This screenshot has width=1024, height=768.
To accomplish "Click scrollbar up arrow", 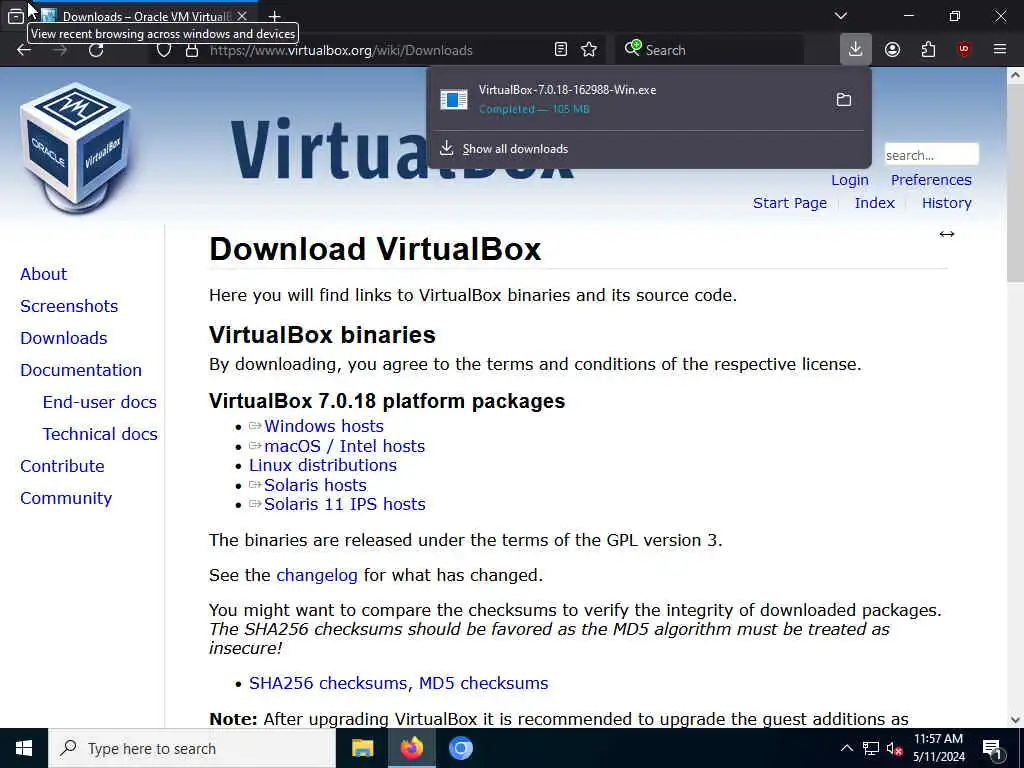I will [x=1016, y=74].
